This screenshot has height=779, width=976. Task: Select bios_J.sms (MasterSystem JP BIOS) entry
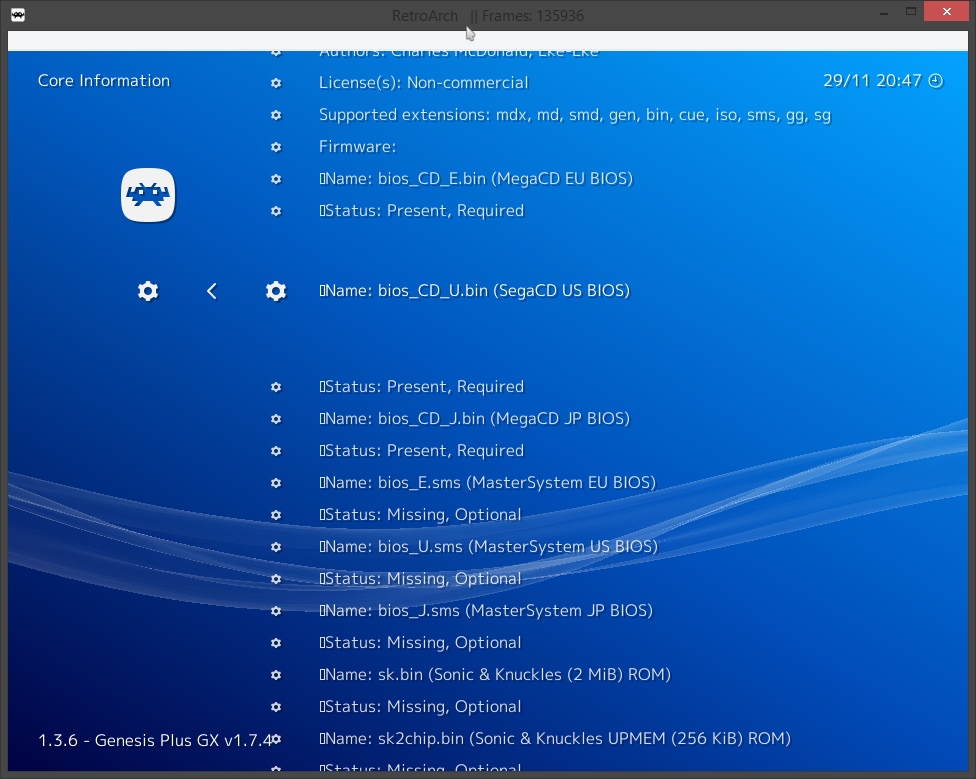click(x=486, y=611)
